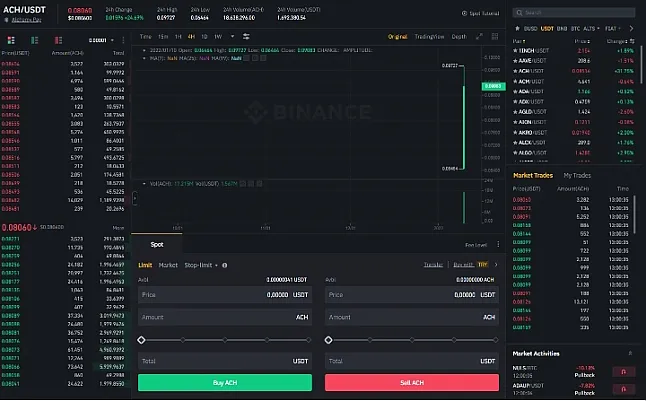The height and width of the screenshot is (401, 646).
Task: Favorite the AGLD/USDT pair star
Action: 515,112
